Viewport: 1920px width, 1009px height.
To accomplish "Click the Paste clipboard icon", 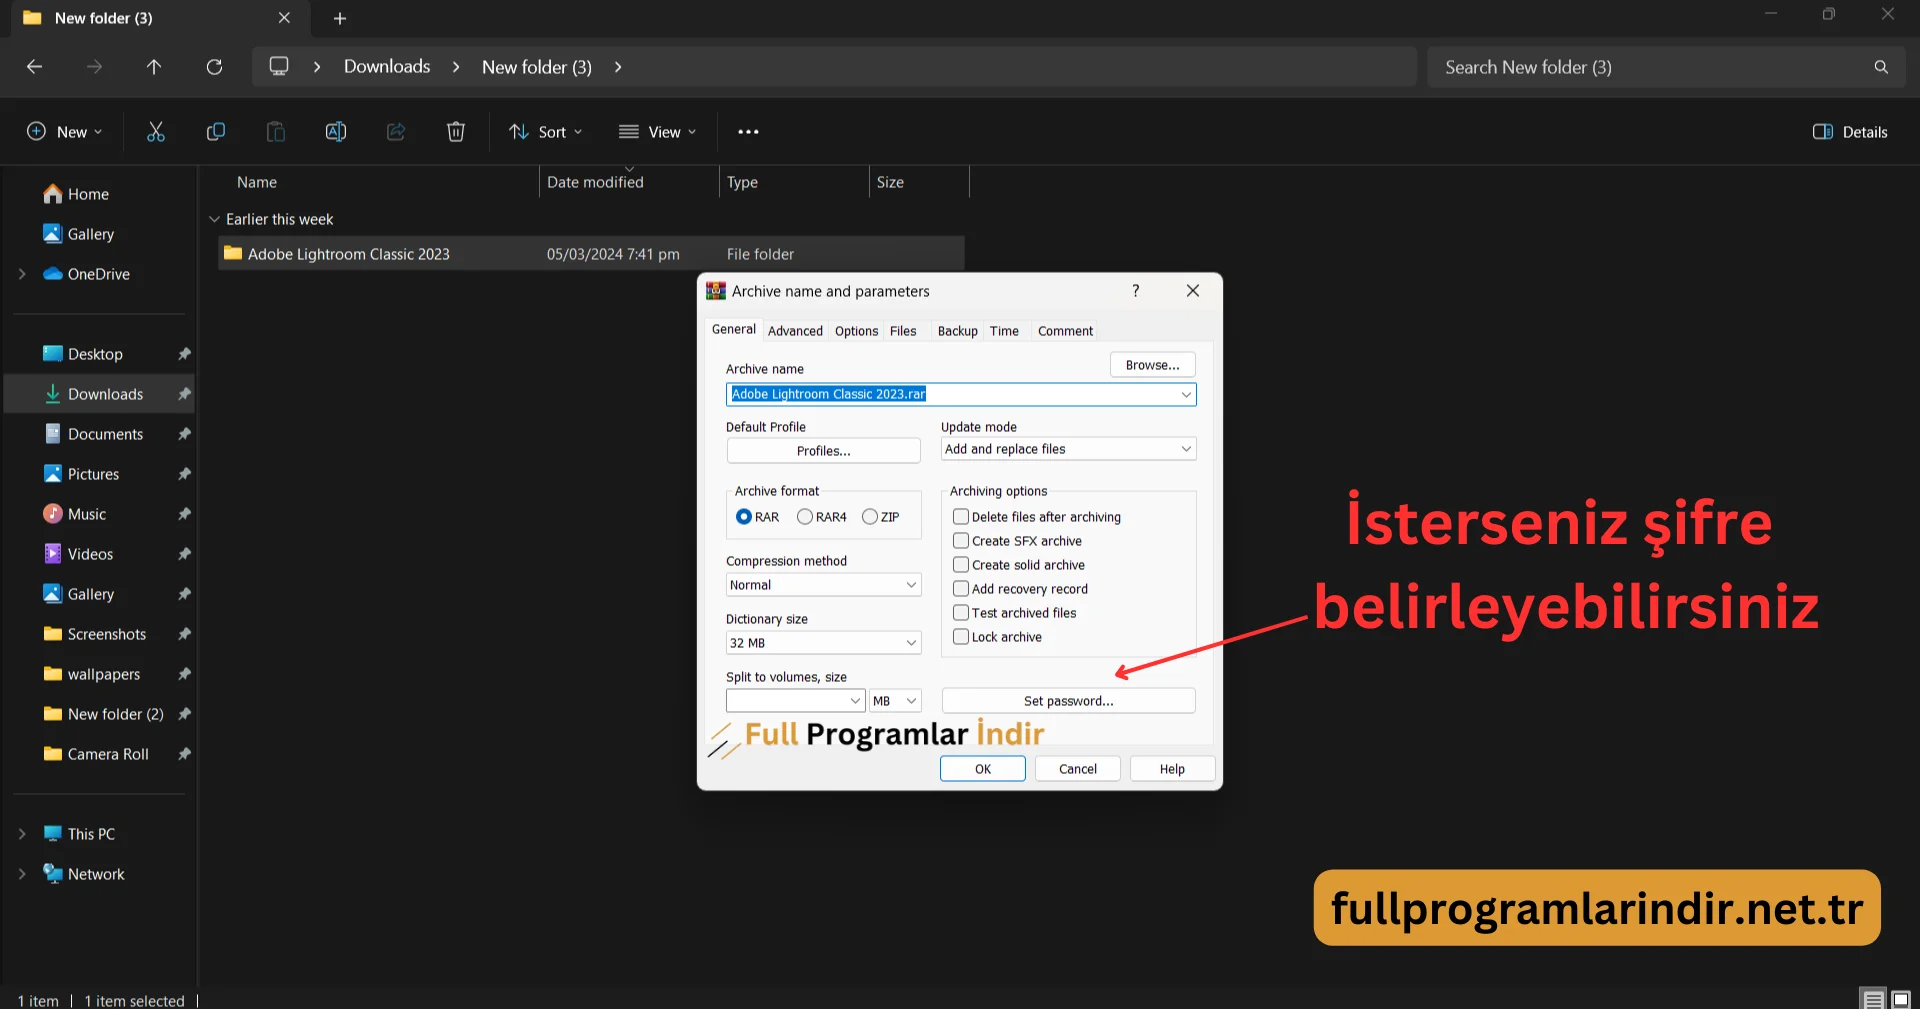I will [276, 132].
